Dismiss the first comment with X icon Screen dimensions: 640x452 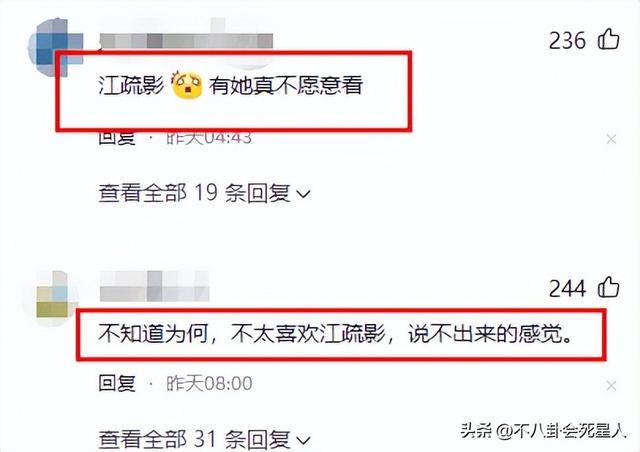coord(611,139)
